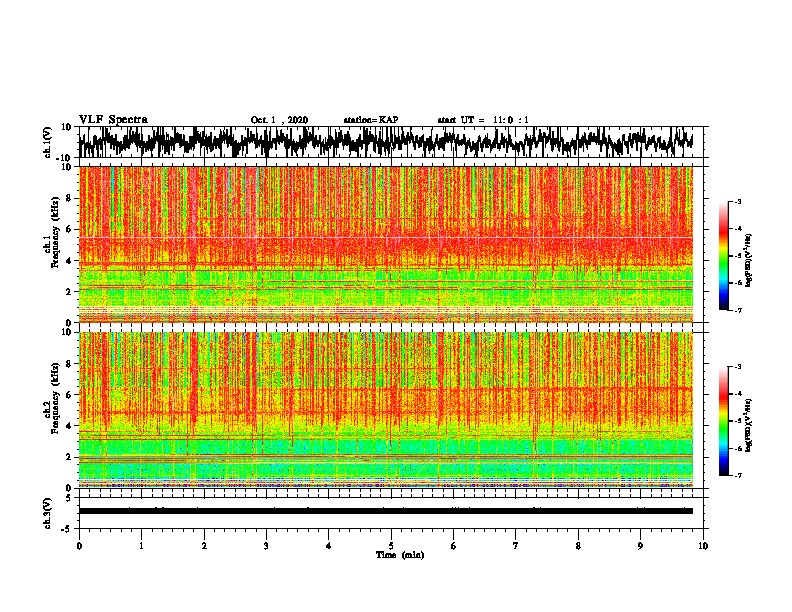Click the ch.3 axis "-5" tick label
The image size is (792, 612).
(x=67, y=529)
